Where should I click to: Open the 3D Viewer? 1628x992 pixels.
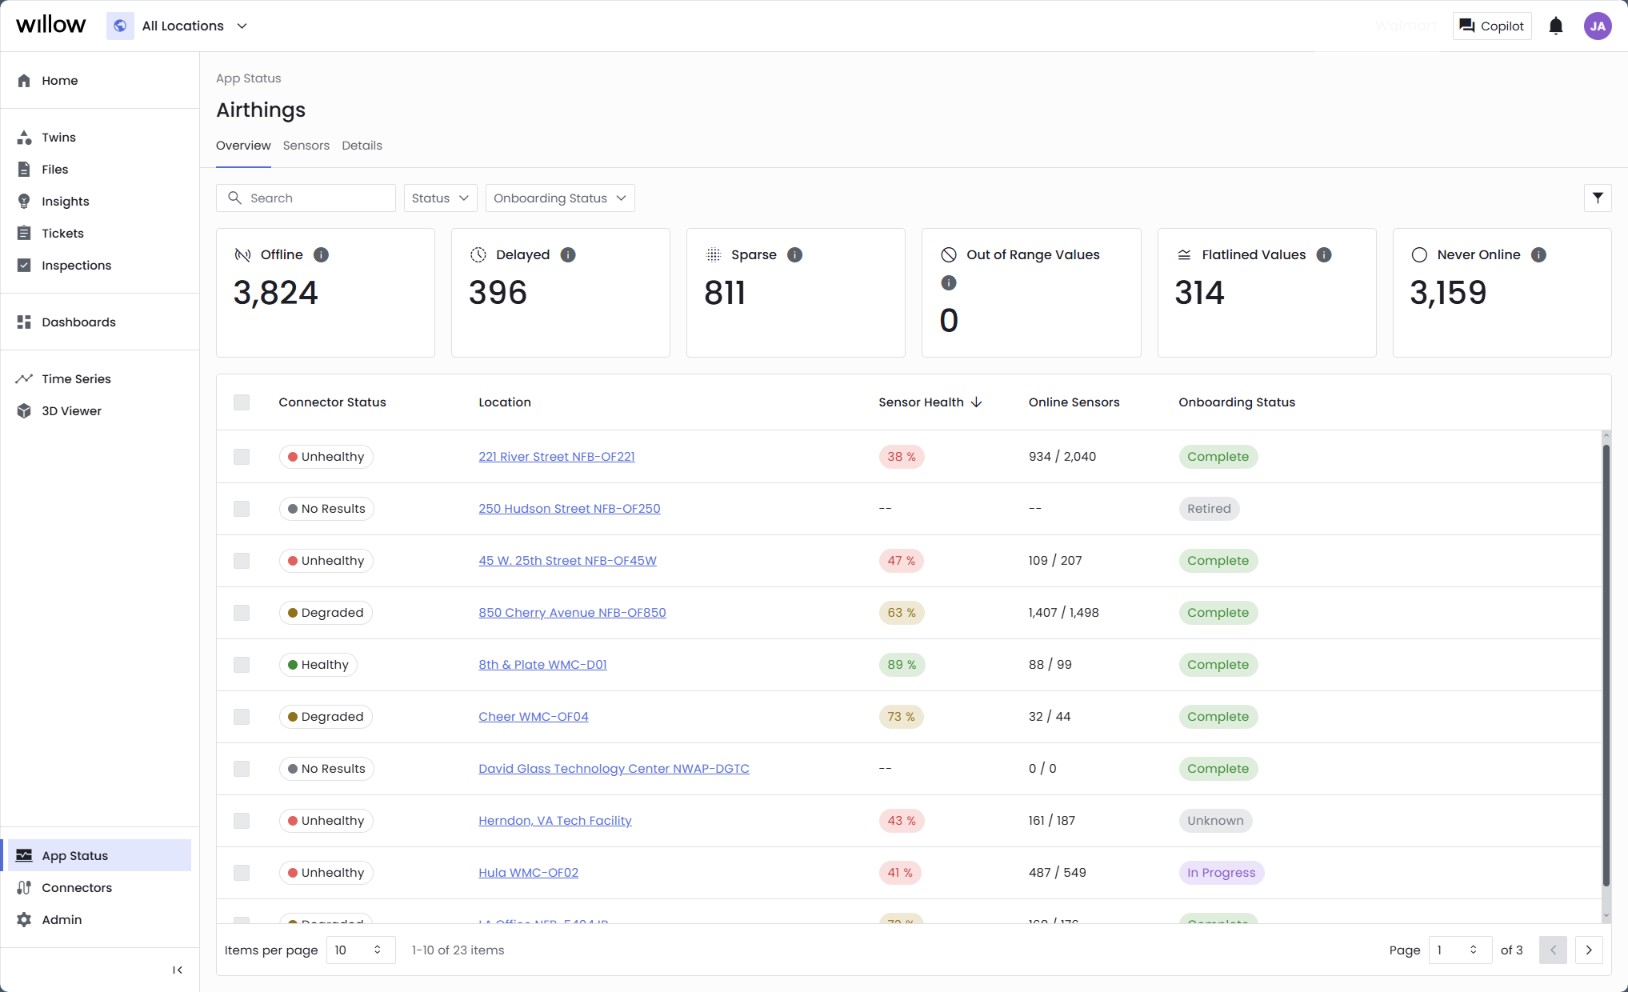point(70,410)
